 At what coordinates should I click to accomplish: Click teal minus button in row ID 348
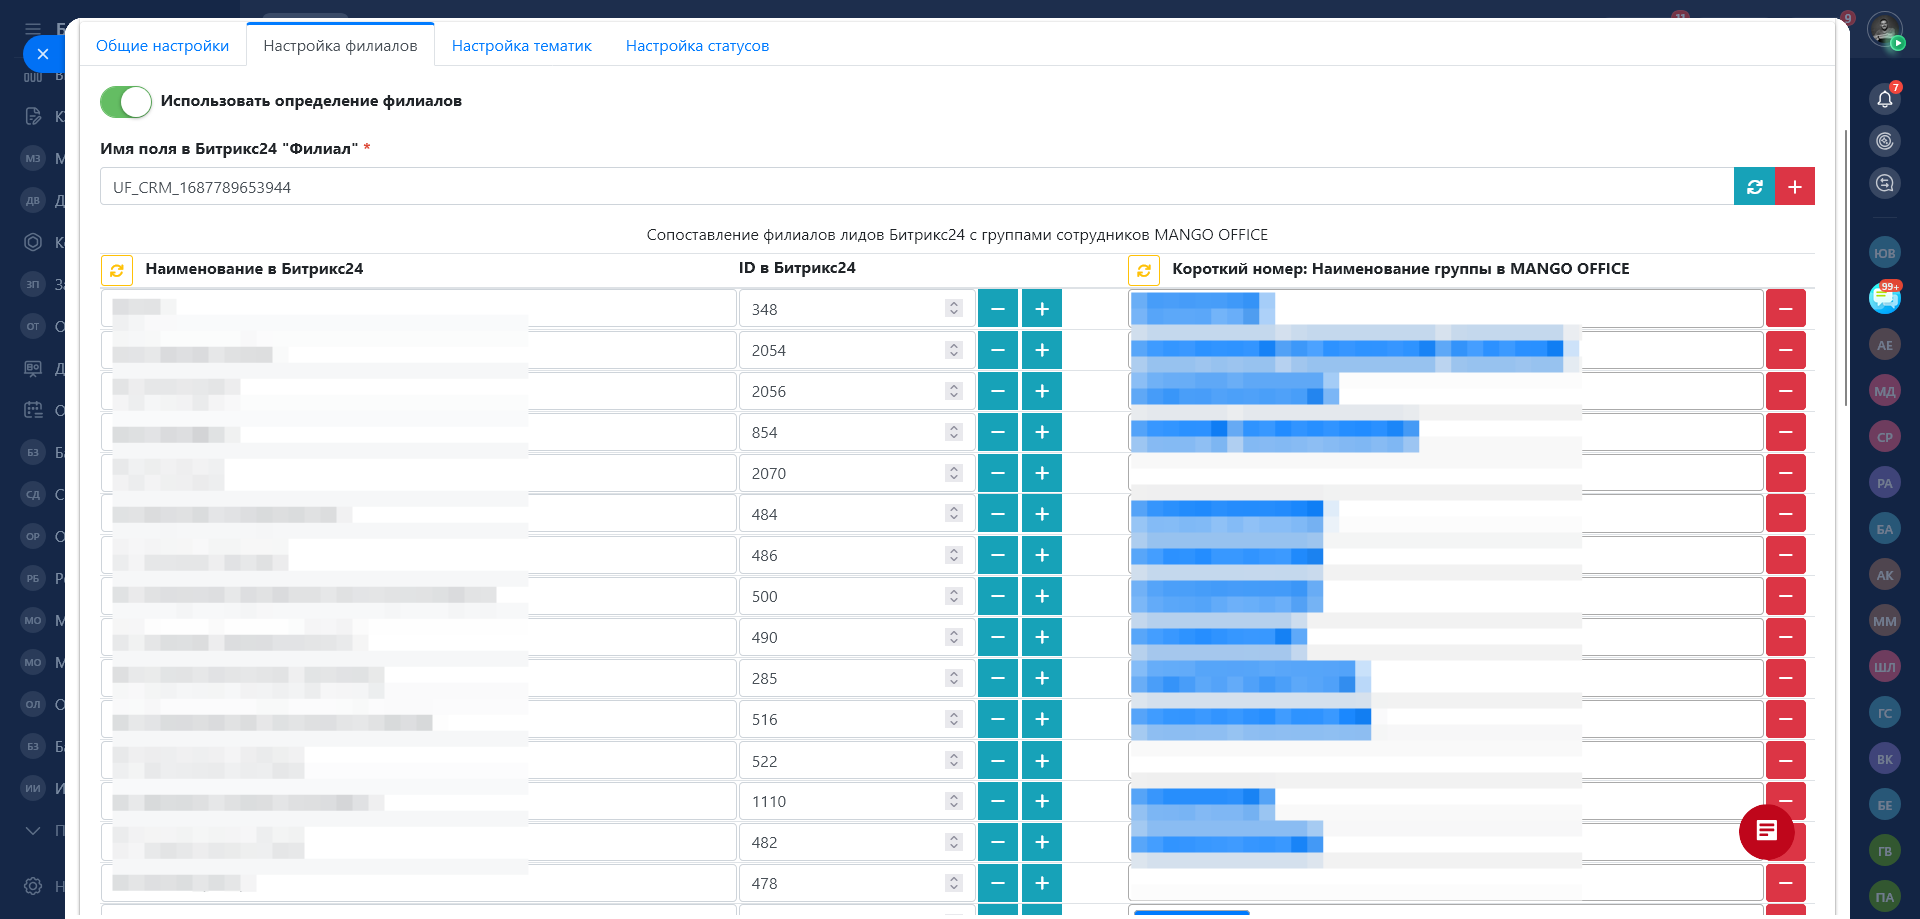pos(997,309)
